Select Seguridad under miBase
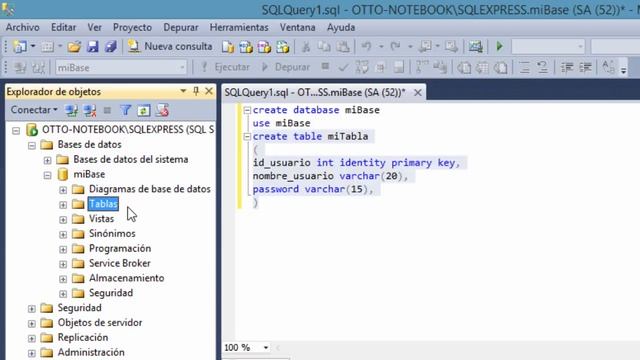This screenshot has height=360, width=640. click(x=111, y=293)
